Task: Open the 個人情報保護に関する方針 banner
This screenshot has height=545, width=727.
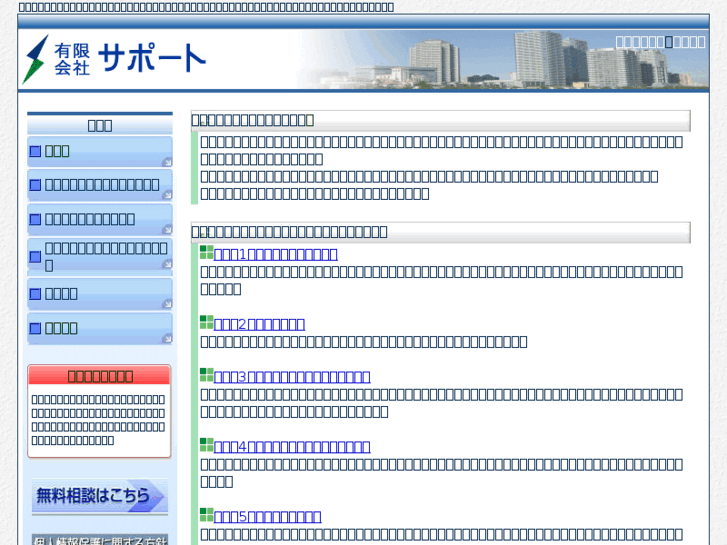Action: (x=100, y=539)
